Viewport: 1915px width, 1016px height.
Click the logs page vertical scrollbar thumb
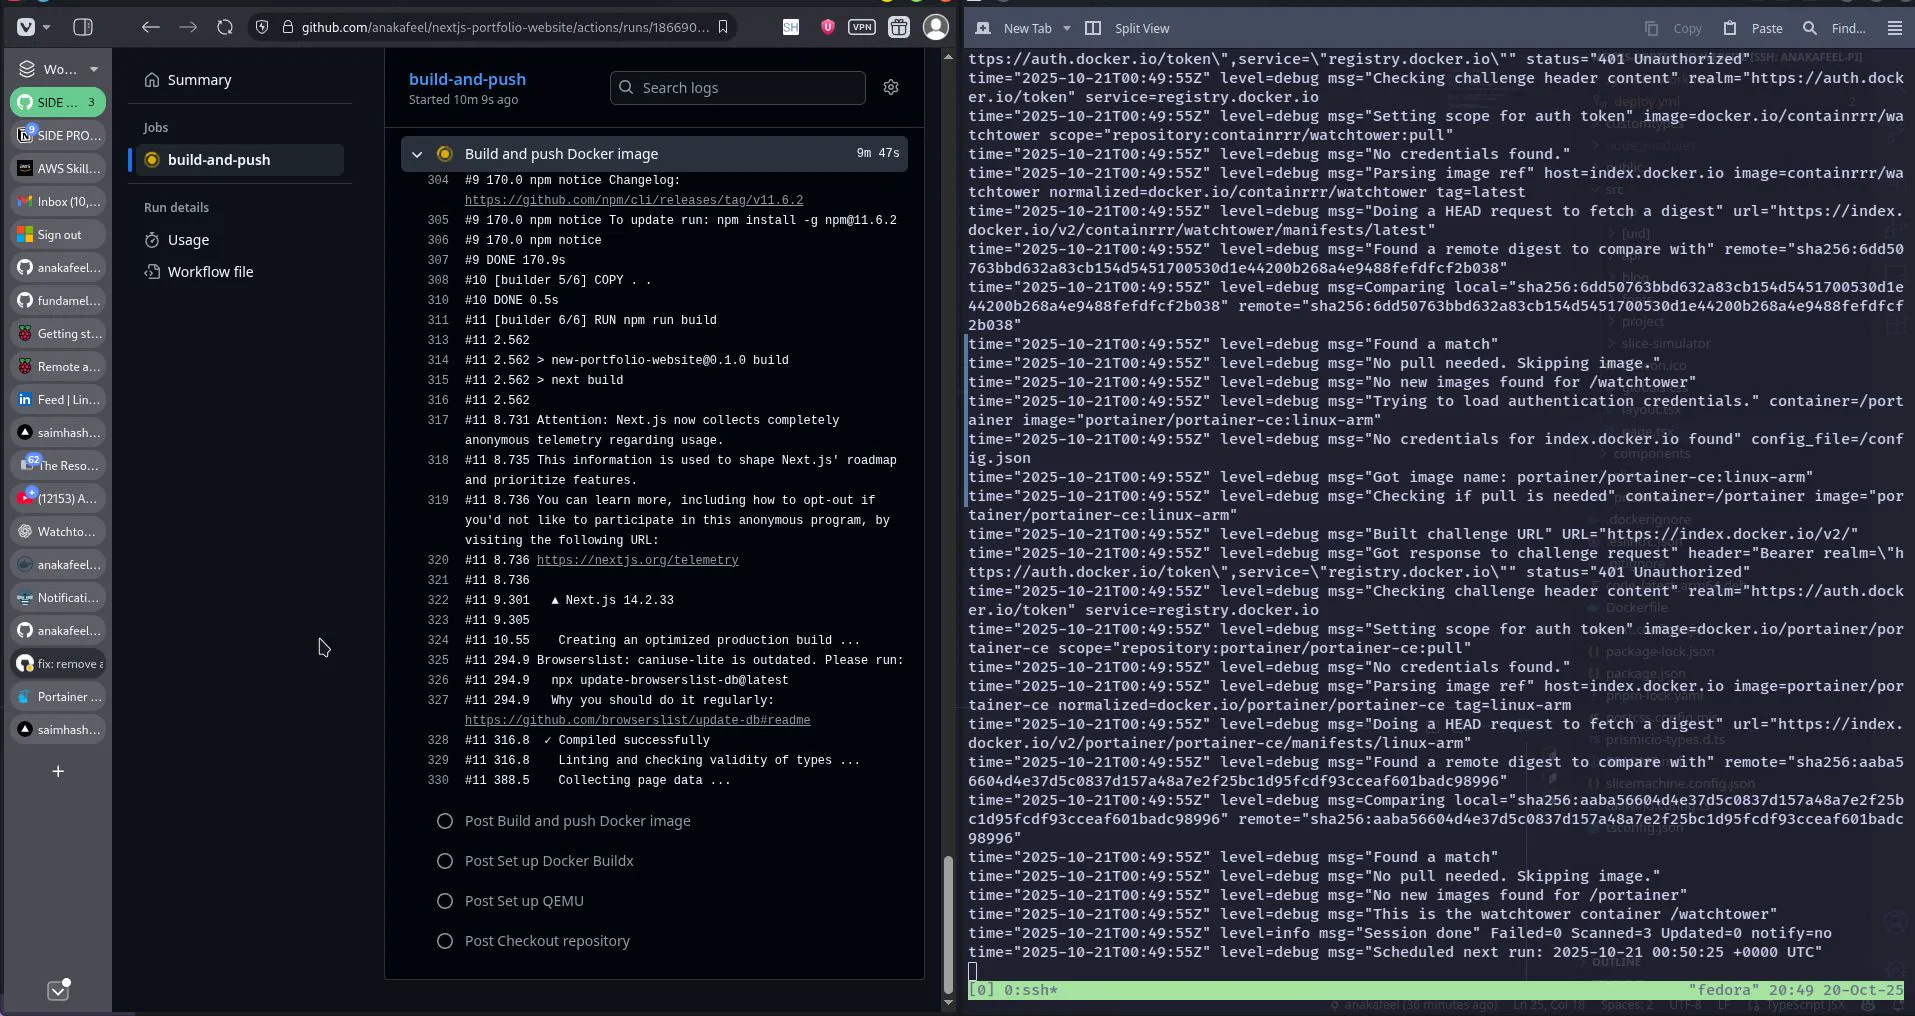pos(948,924)
